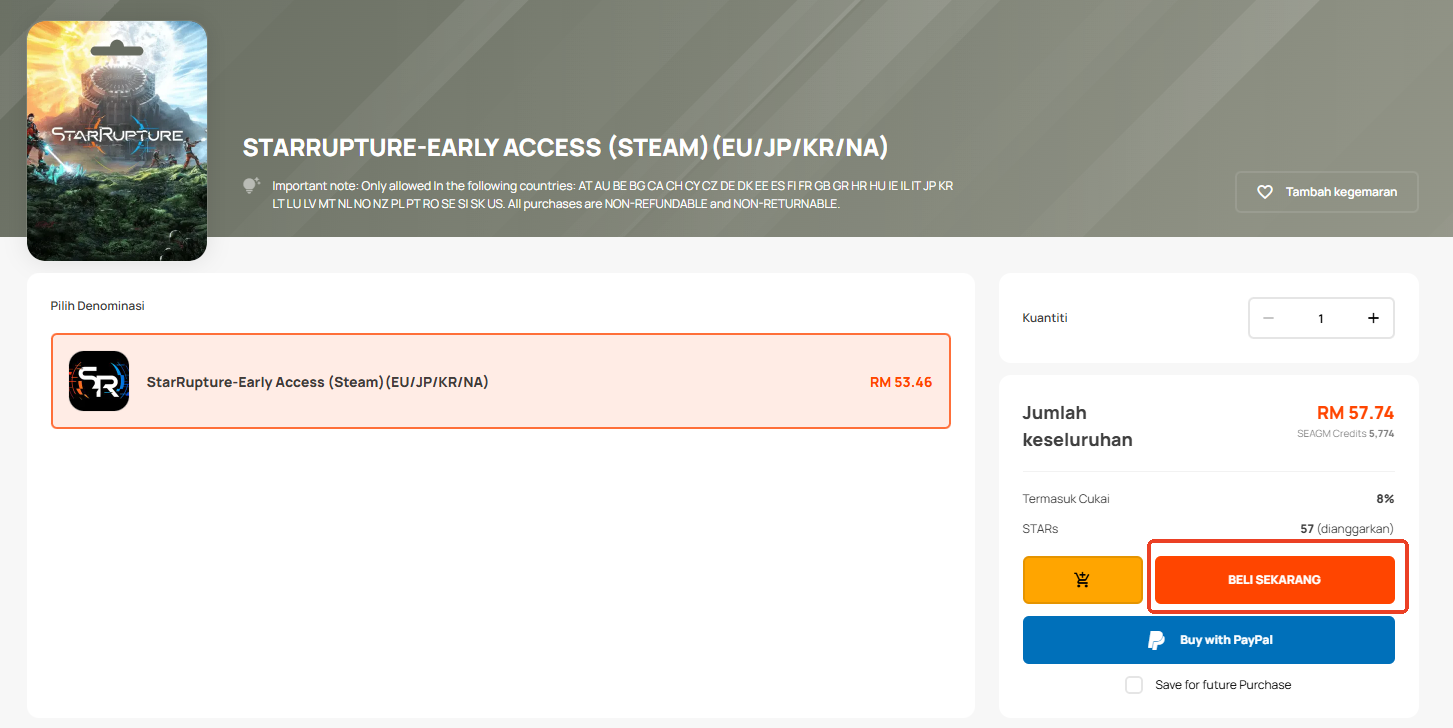Click the SR logo icon in the denomination
This screenshot has width=1453, height=728.
coord(99,381)
